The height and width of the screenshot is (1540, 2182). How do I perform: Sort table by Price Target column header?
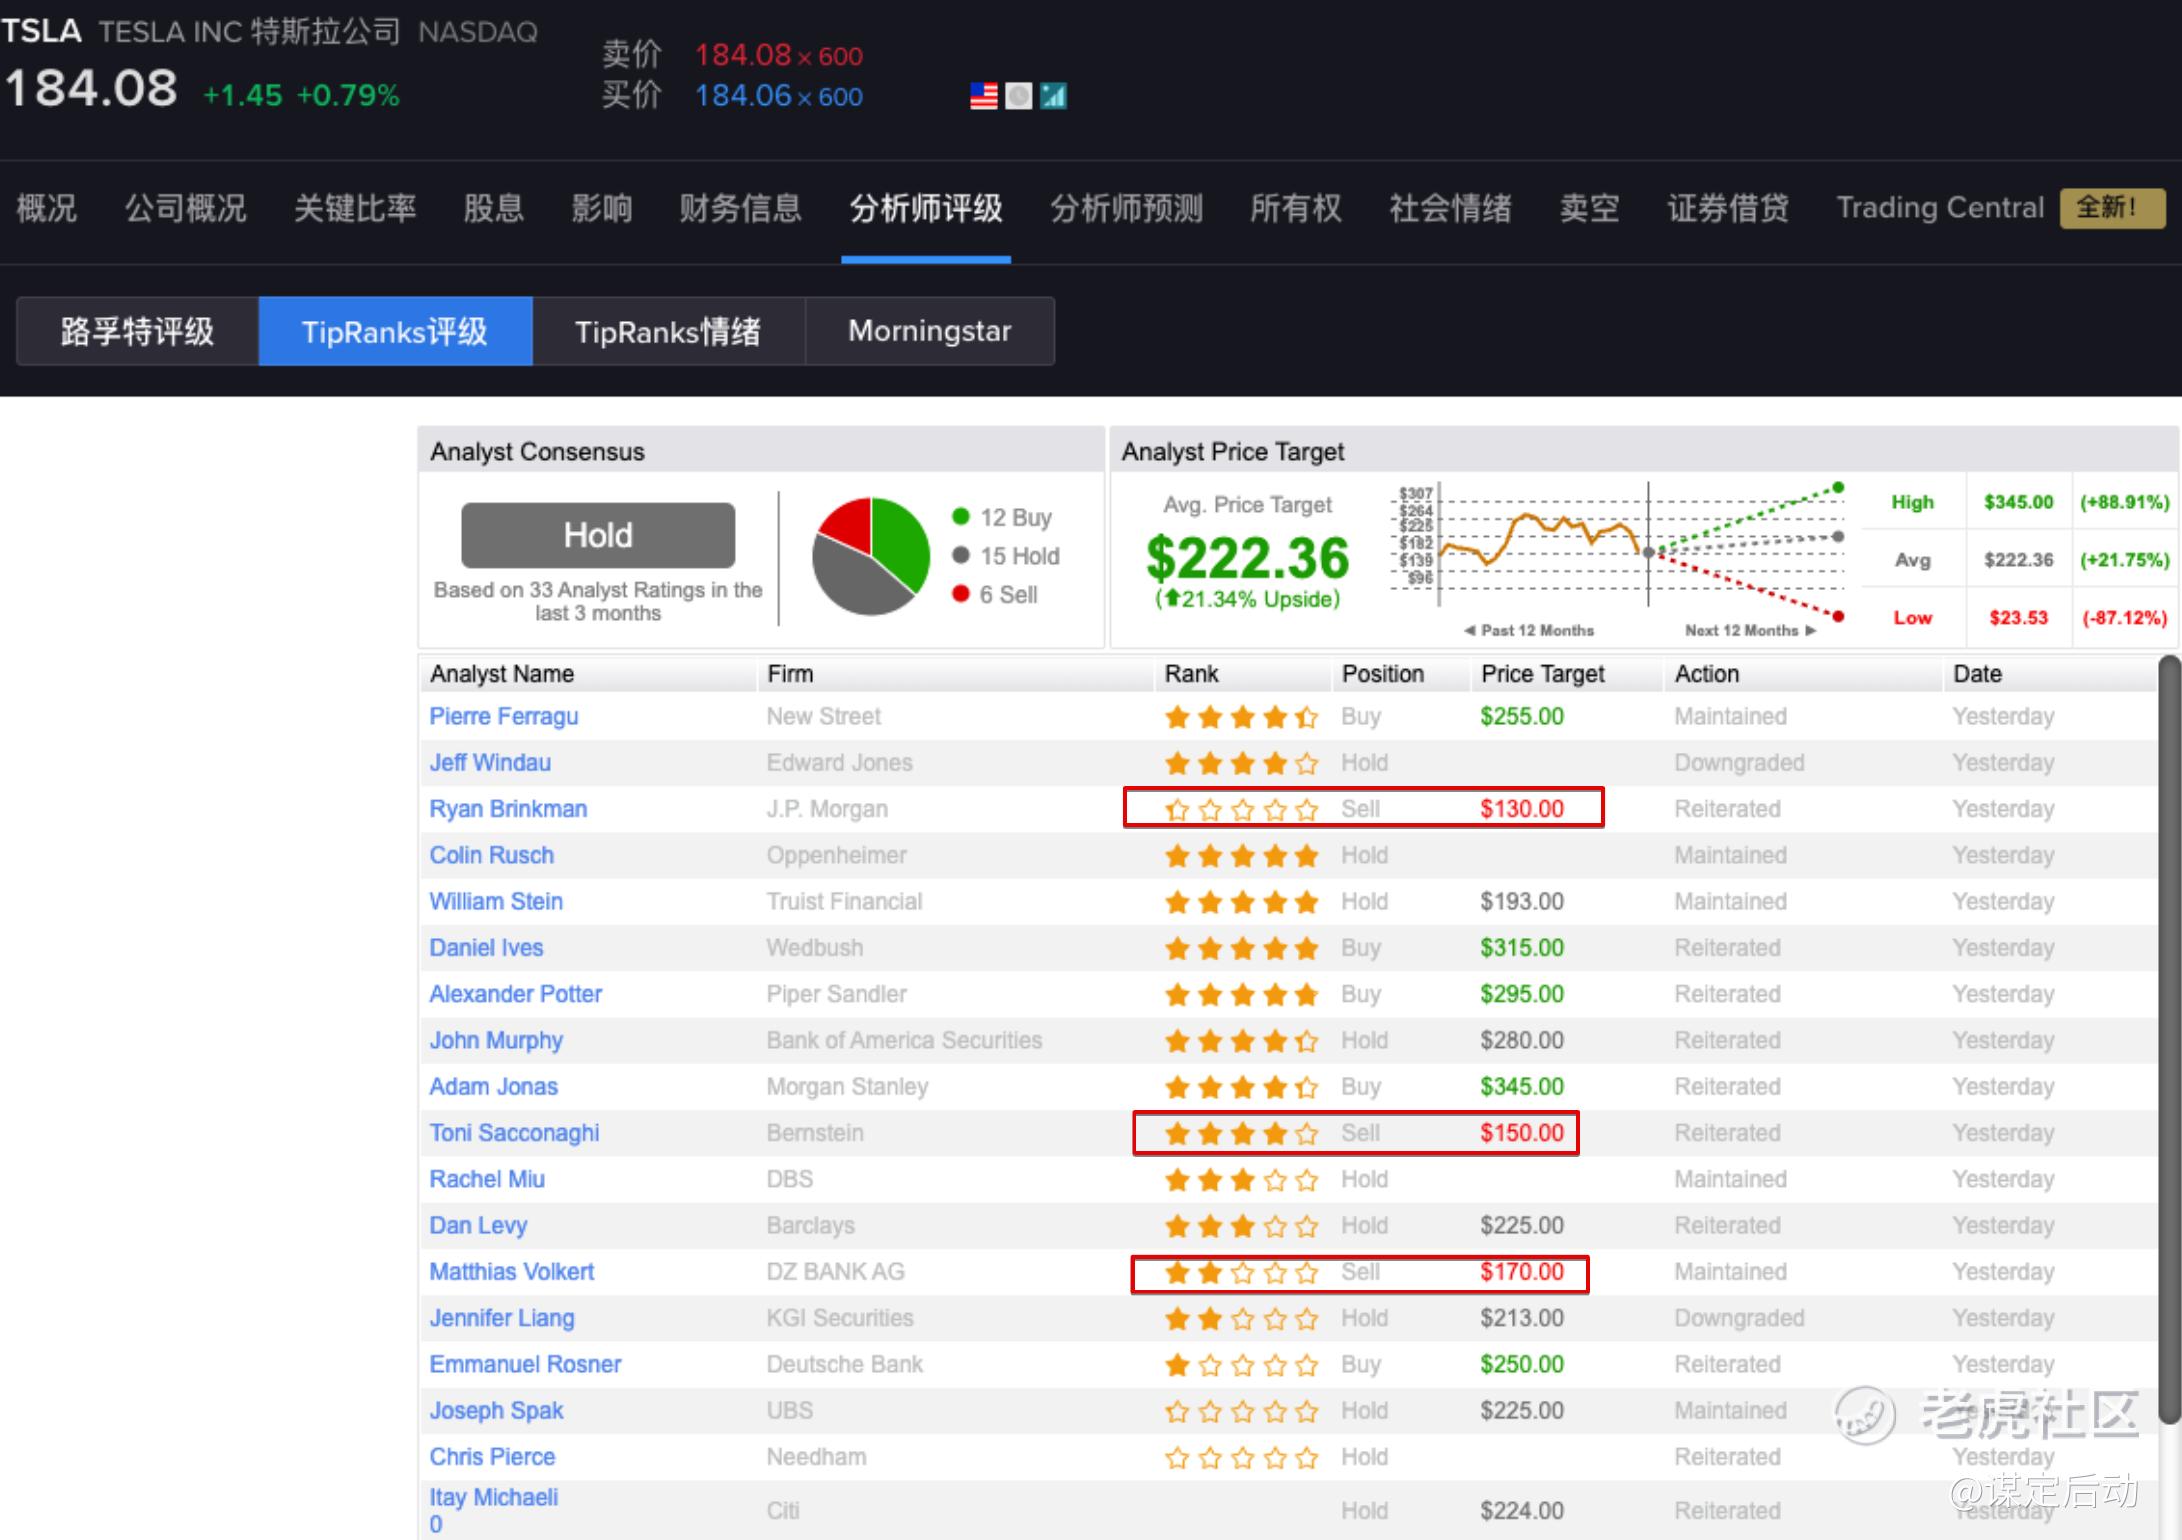pos(1542,674)
